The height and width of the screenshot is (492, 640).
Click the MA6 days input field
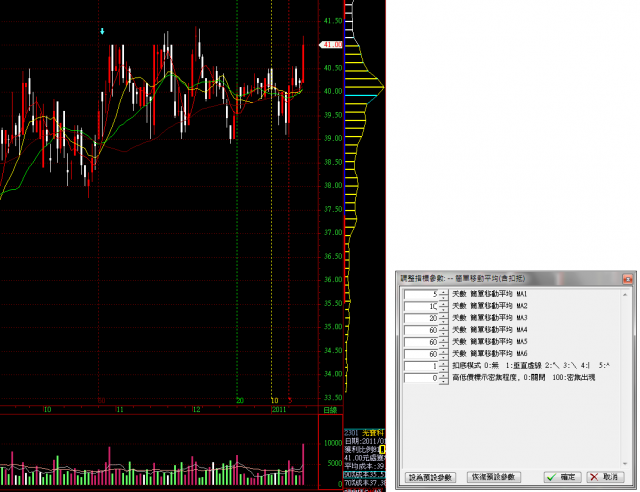click(422, 354)
